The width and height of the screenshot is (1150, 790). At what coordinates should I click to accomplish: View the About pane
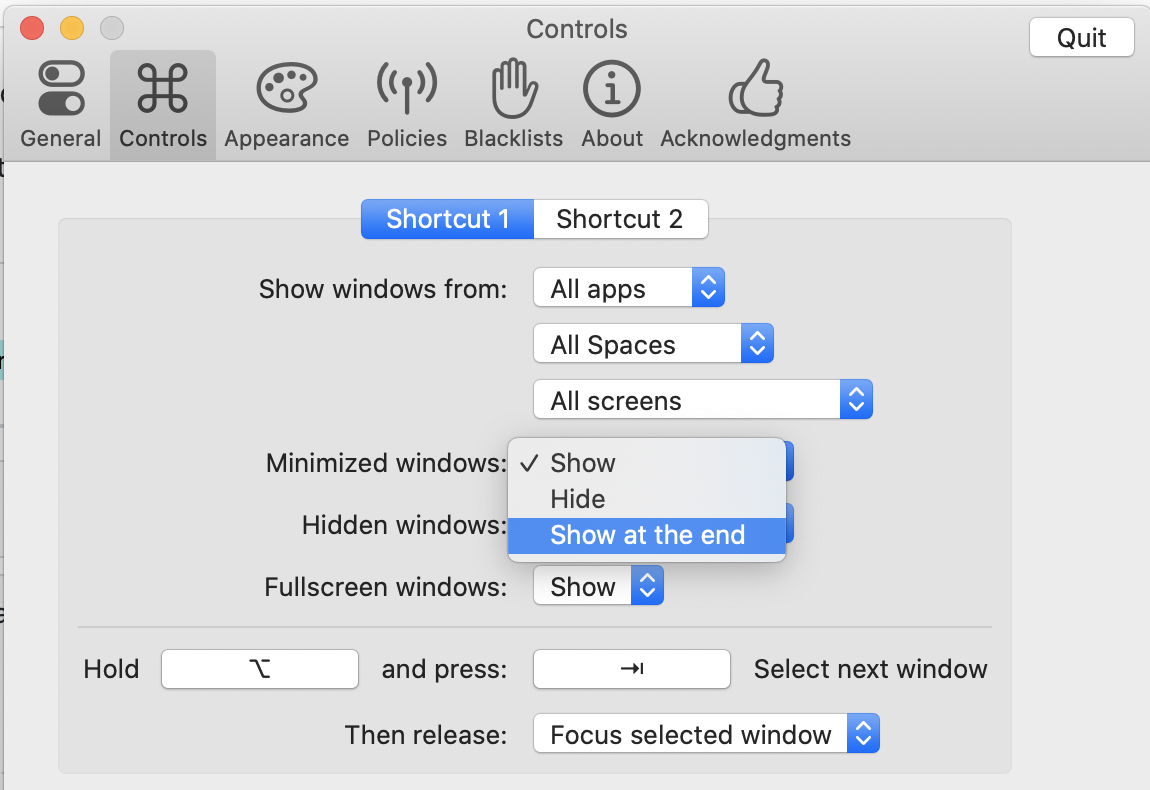(611, 100)
